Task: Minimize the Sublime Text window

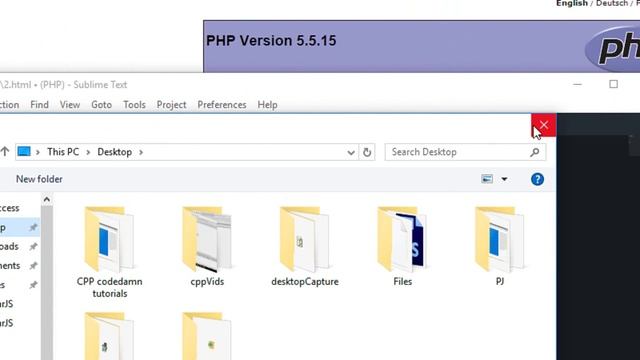Action: pyautogui.click(x=577, y=84)
